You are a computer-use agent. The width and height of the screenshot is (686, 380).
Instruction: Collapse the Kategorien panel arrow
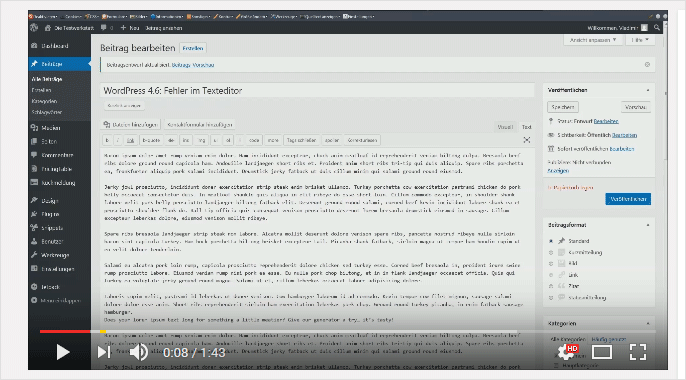click(x=648, y=324)
